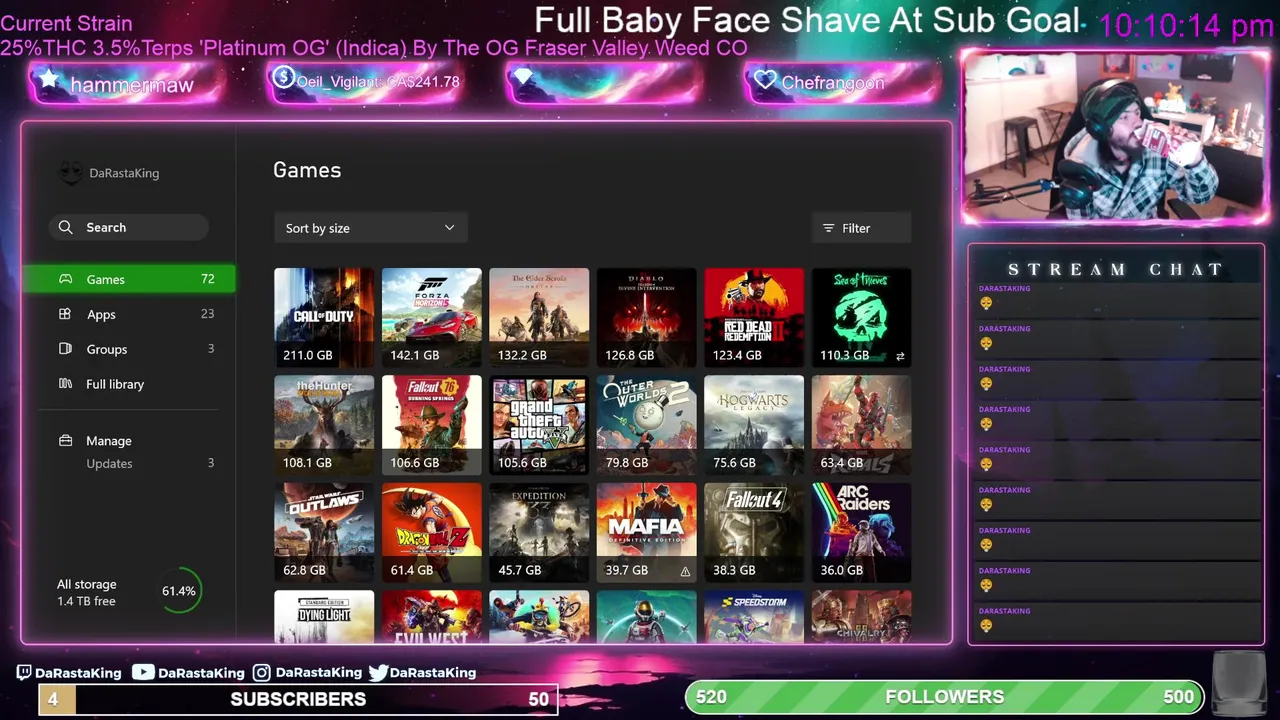Select the Expedition 33 tile
This screenshot has width=1280, height=720.
(x=539, y=532)
